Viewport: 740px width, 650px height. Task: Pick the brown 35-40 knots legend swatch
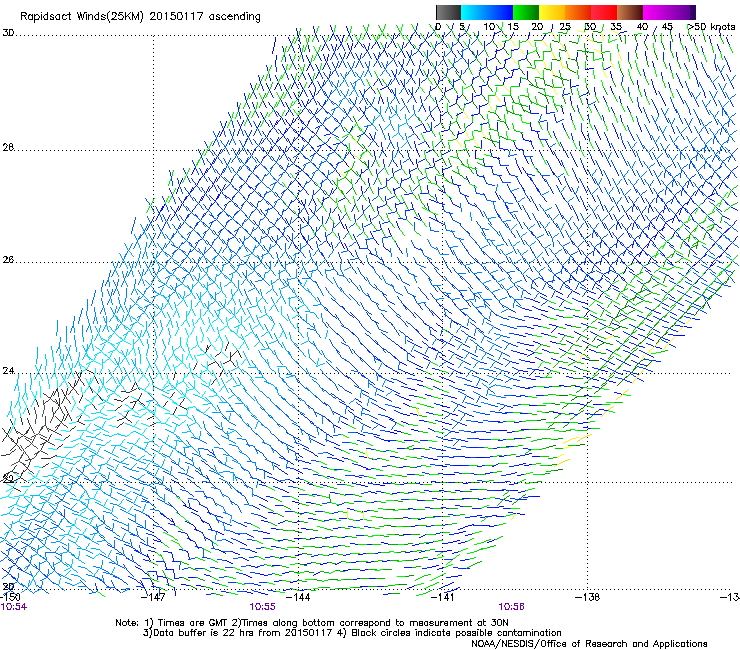tap(630, 12)
